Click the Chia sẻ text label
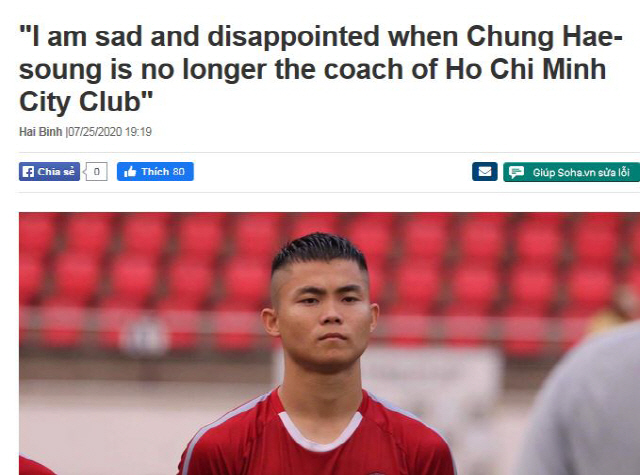Screen dimensions: 640x475 click(56, 172)
